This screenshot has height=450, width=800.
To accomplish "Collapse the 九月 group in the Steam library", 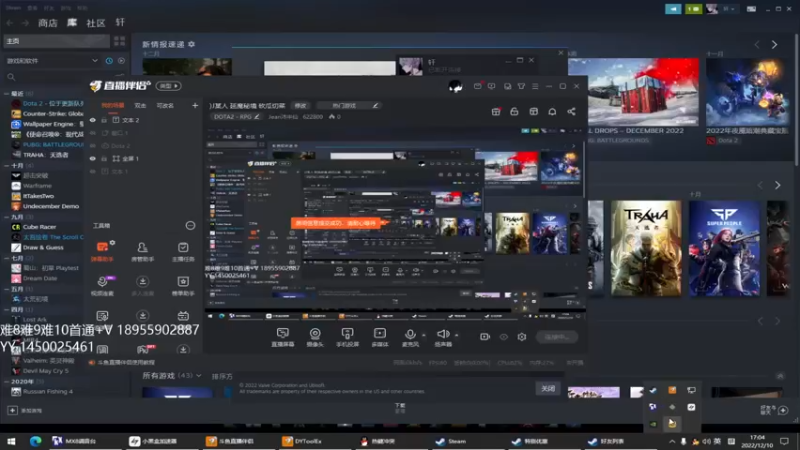I will coord(6,217).
